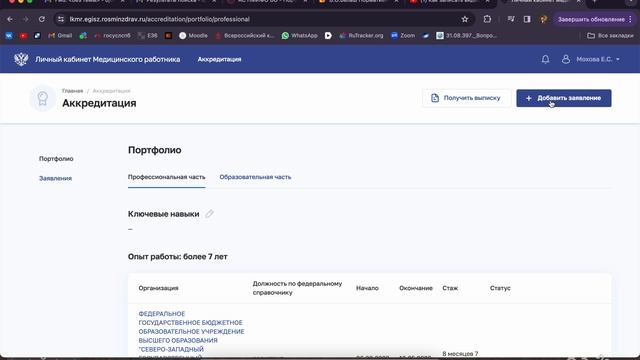
Task: Open the госуслуги bookmark
Action: point(112,36)
